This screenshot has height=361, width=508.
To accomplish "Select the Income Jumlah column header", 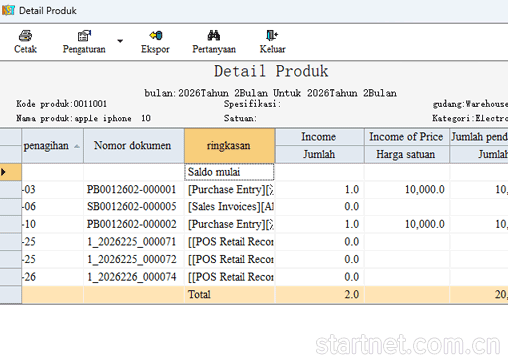I will pos(319,155).
